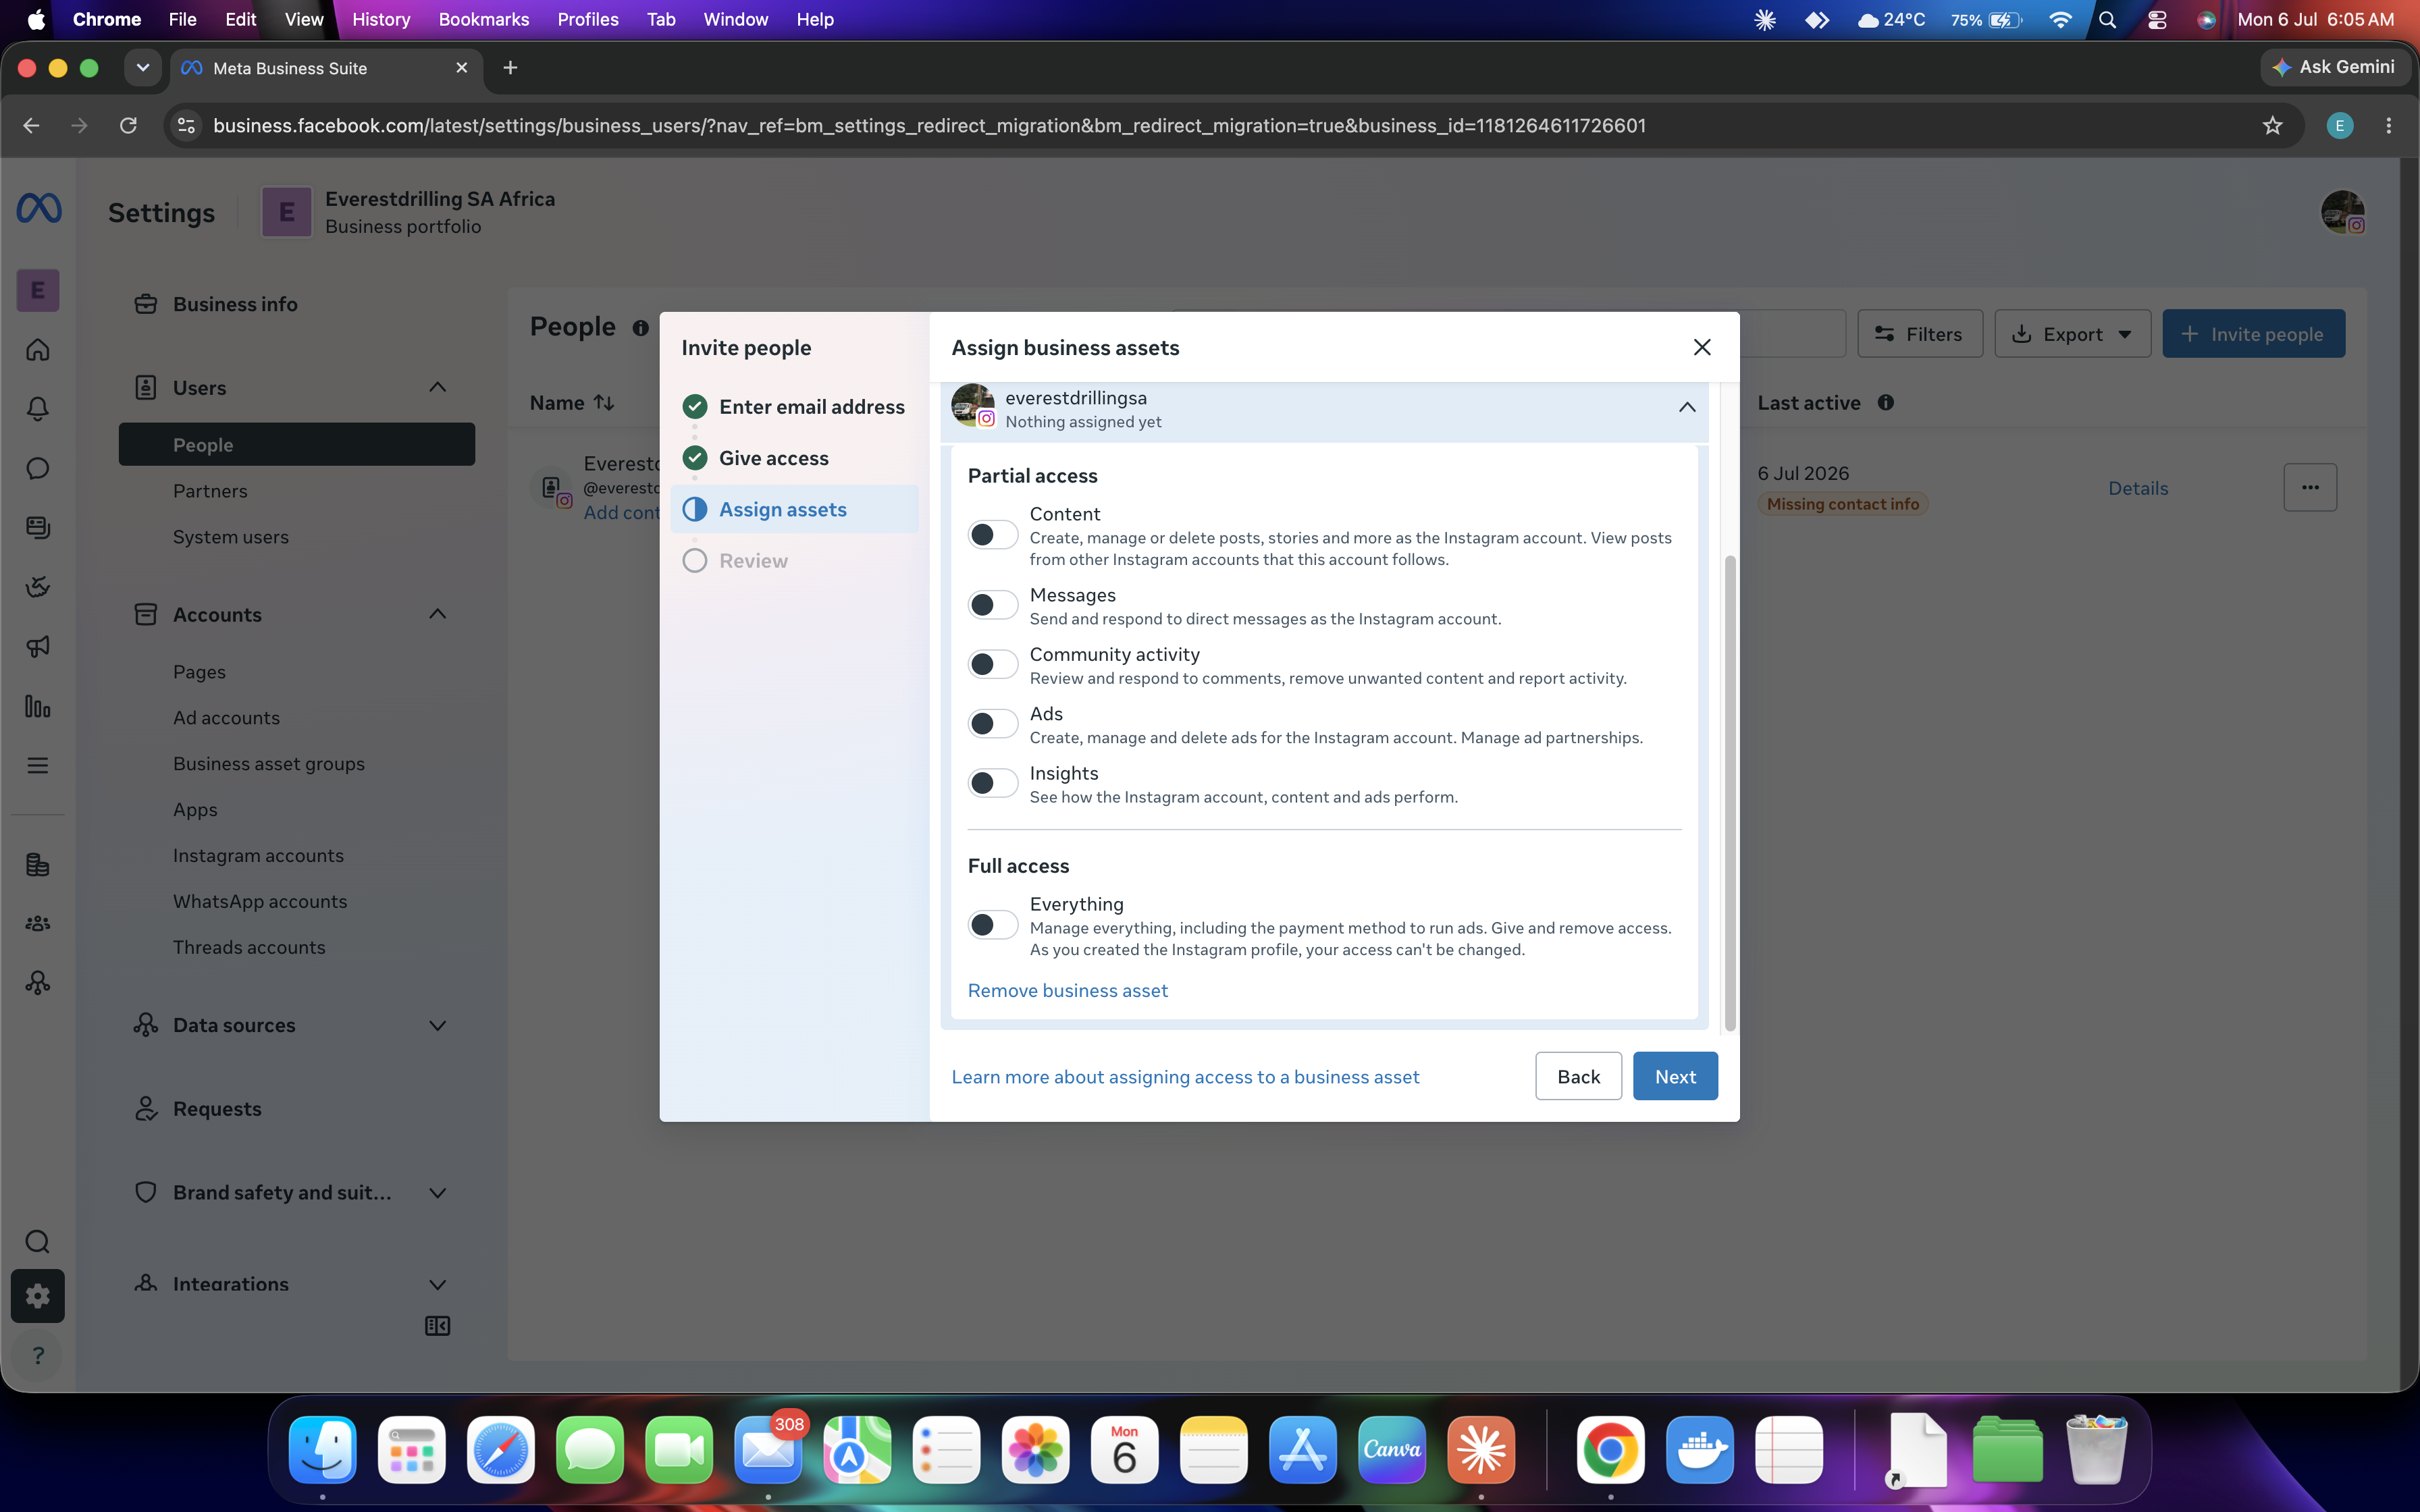2420x1512 pixels.
Task: Open Canva from the Dock
Action: (1392, 1449)
